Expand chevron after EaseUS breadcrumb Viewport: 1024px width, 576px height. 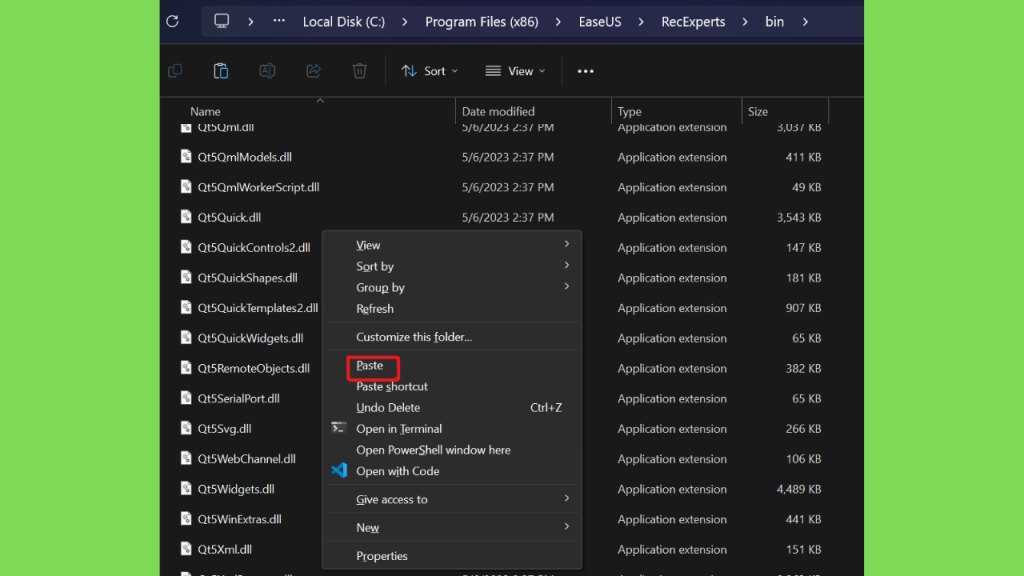[641, 22]
